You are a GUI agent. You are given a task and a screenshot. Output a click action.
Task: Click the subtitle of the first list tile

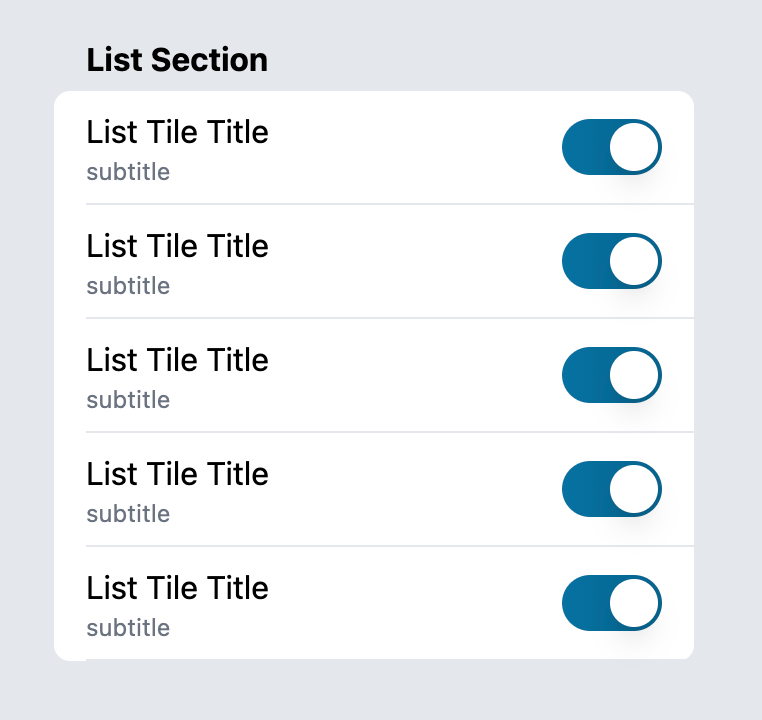click(x=128, y=172)
